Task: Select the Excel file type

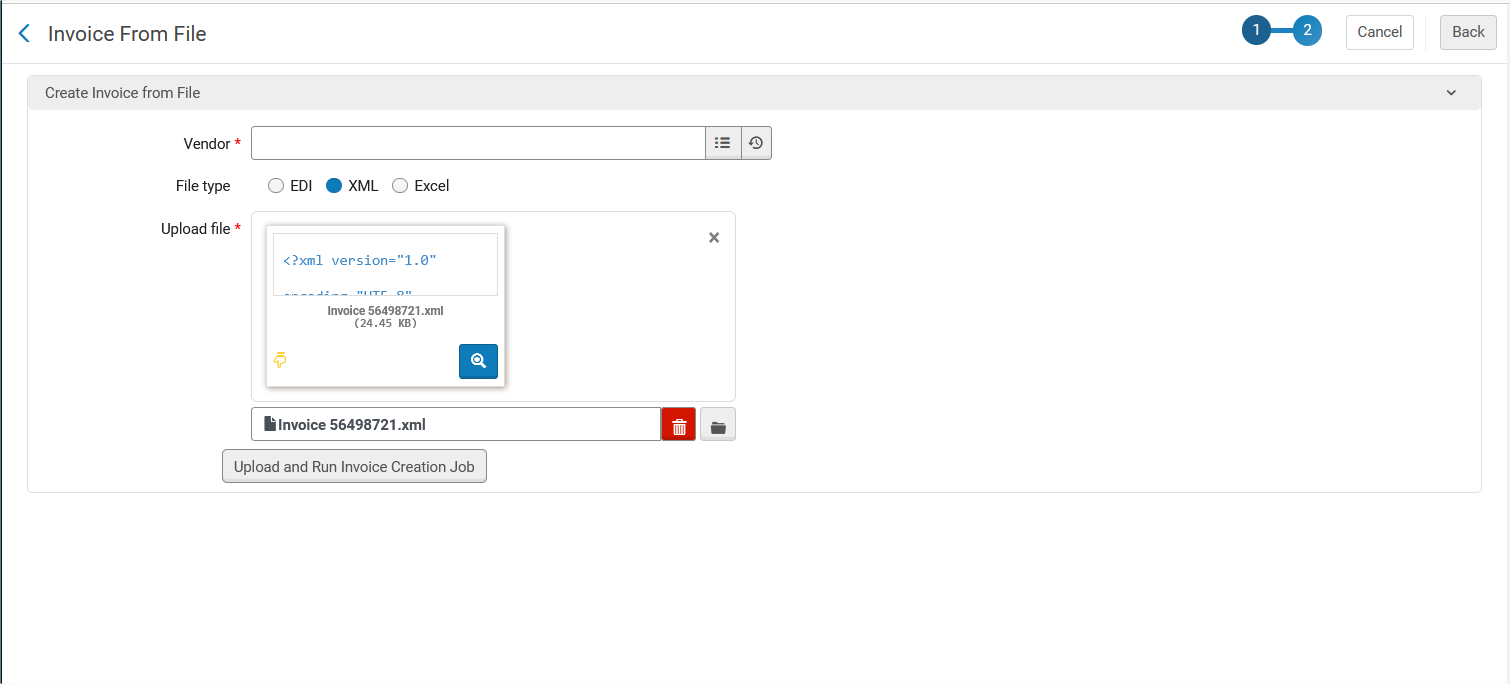Action: [400, 186]
